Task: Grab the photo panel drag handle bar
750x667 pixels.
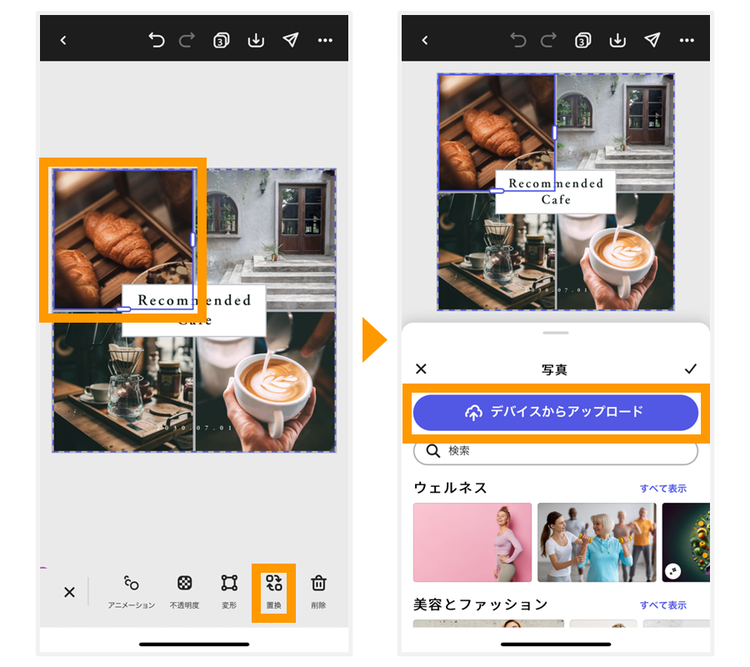Action: [555, 333]
